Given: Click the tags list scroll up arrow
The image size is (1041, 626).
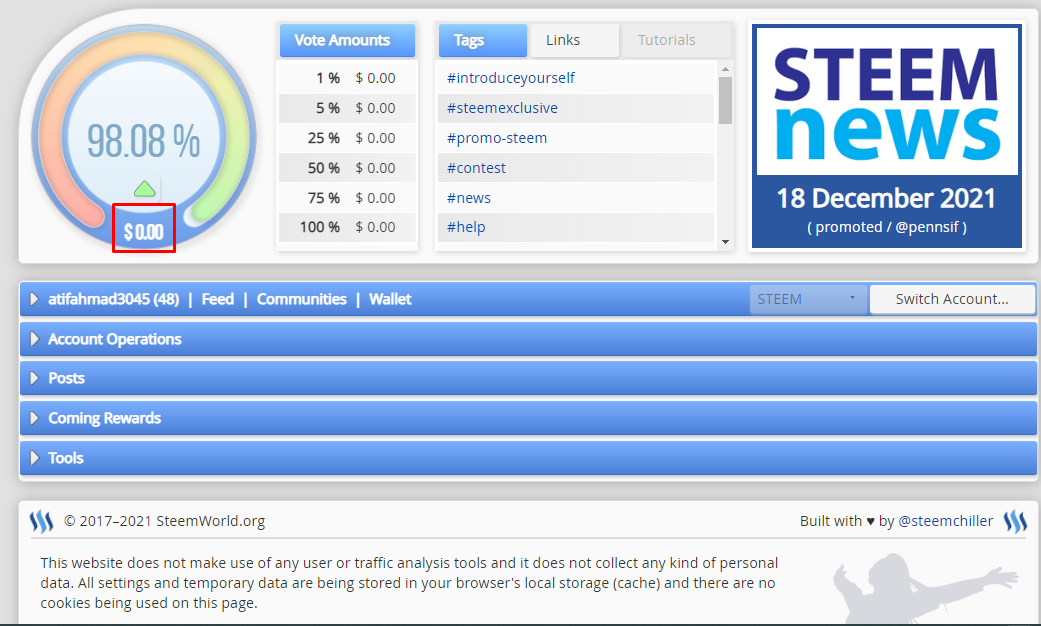Looking at the screenshot, I should [725, 69].
